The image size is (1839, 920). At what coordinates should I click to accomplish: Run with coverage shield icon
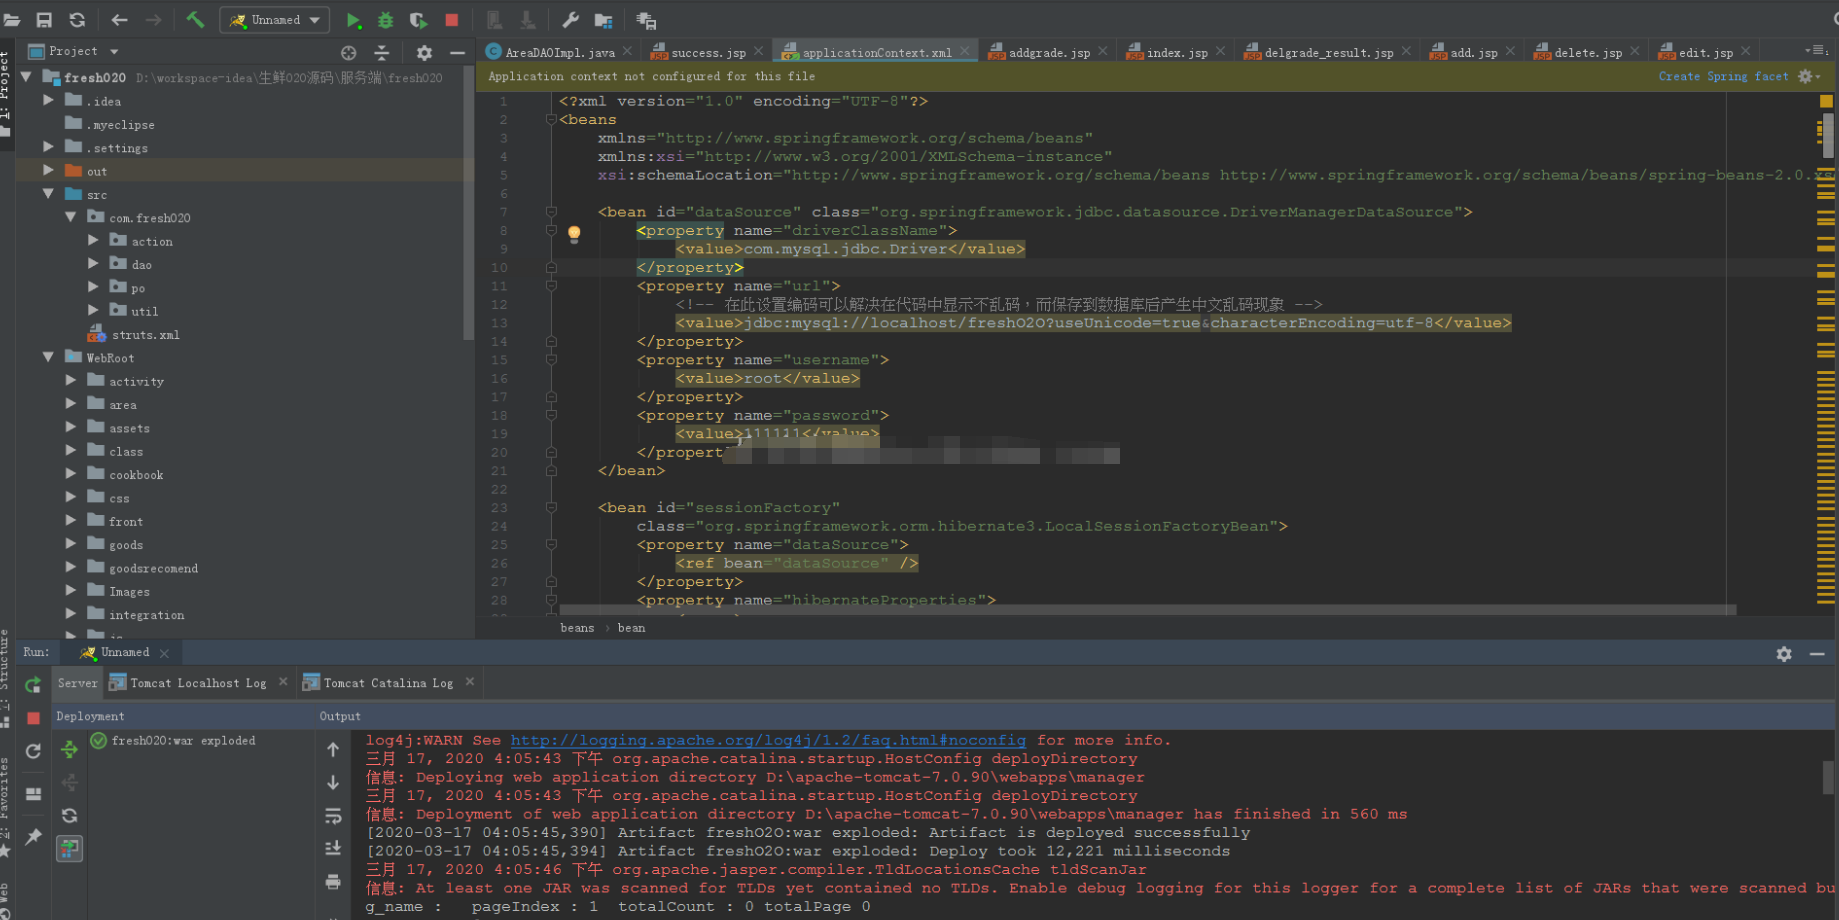418,20
